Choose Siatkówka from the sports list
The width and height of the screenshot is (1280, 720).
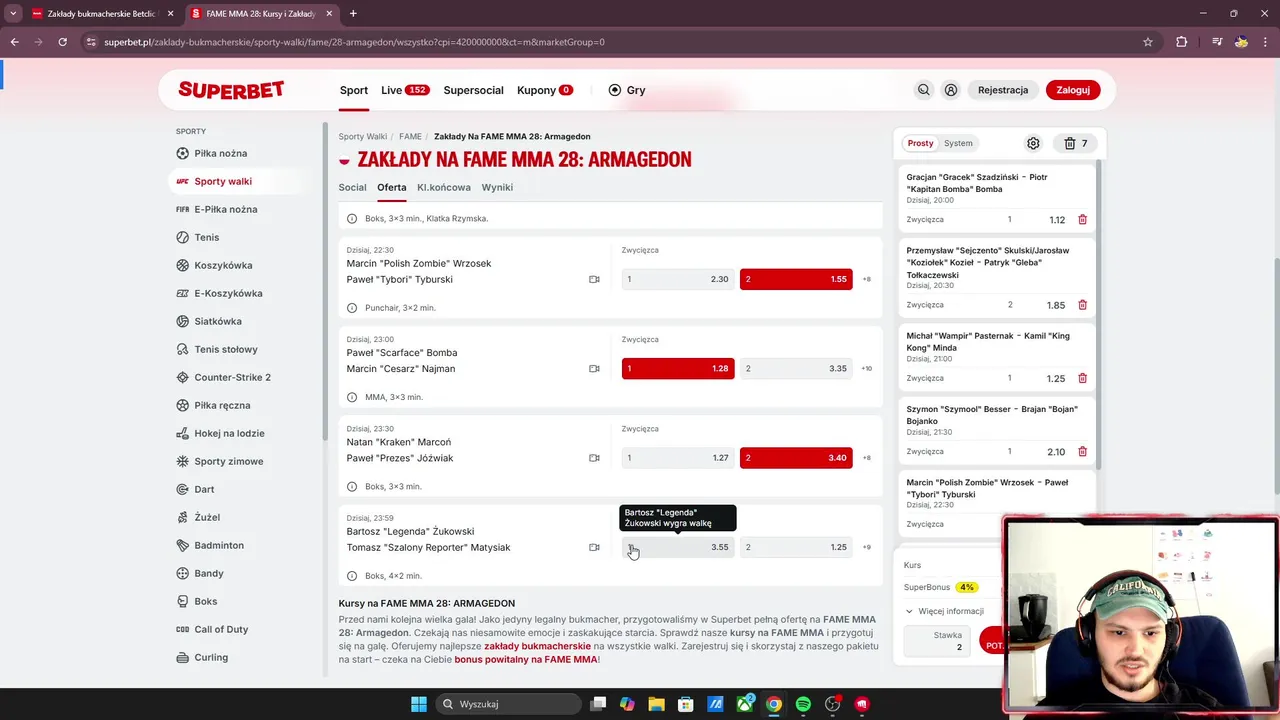click(x=209, y=321)
